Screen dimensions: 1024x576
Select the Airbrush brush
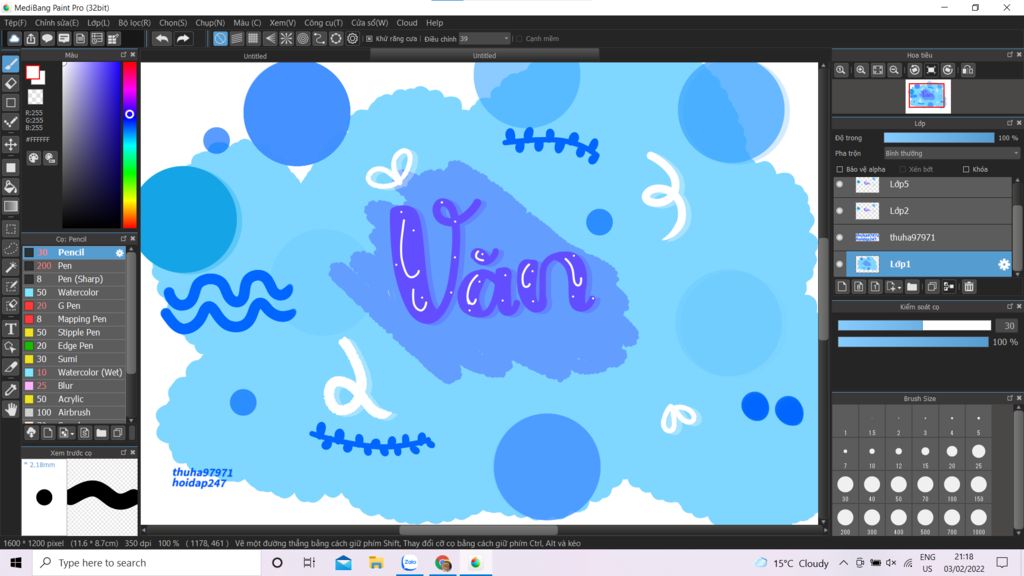coord(74,413)
